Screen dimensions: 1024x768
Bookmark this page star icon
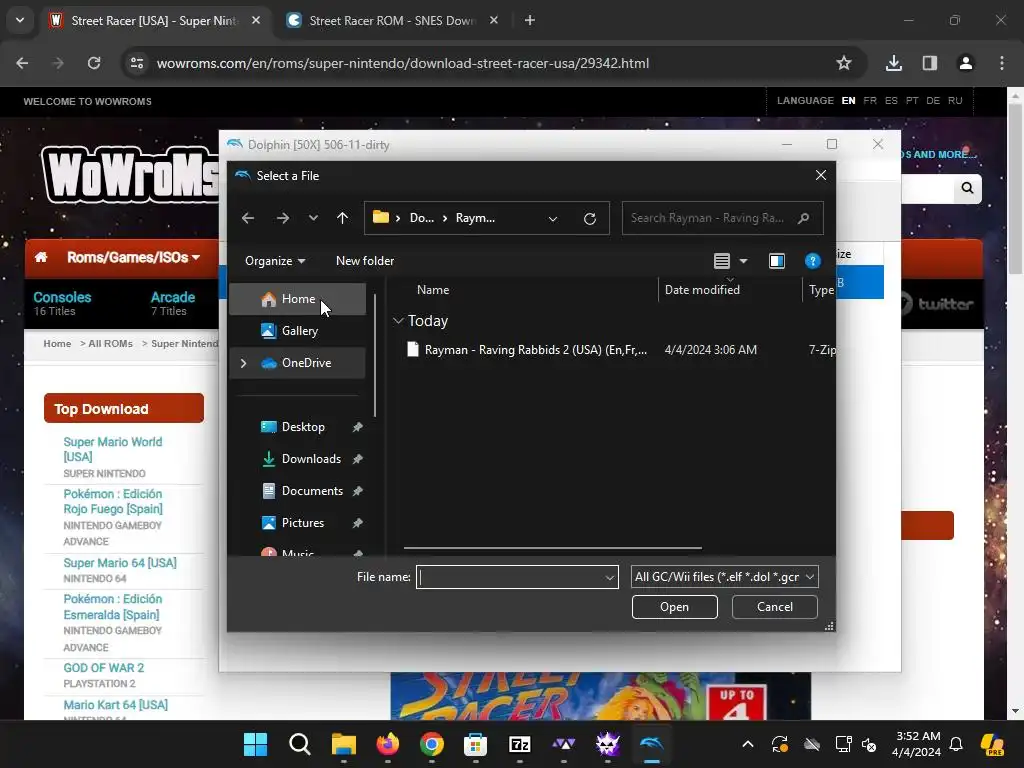[844, 63]
